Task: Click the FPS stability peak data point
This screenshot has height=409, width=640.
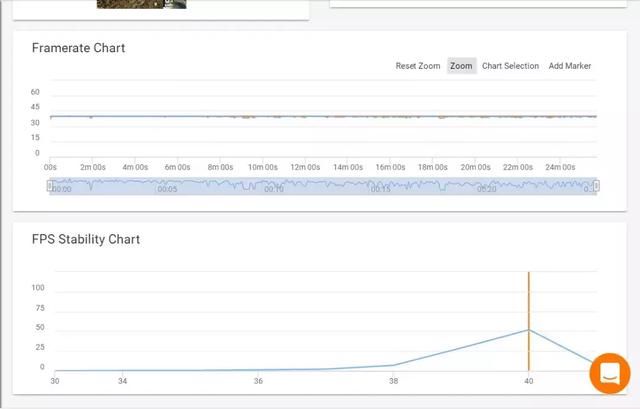Action: [x=528, y=330]
